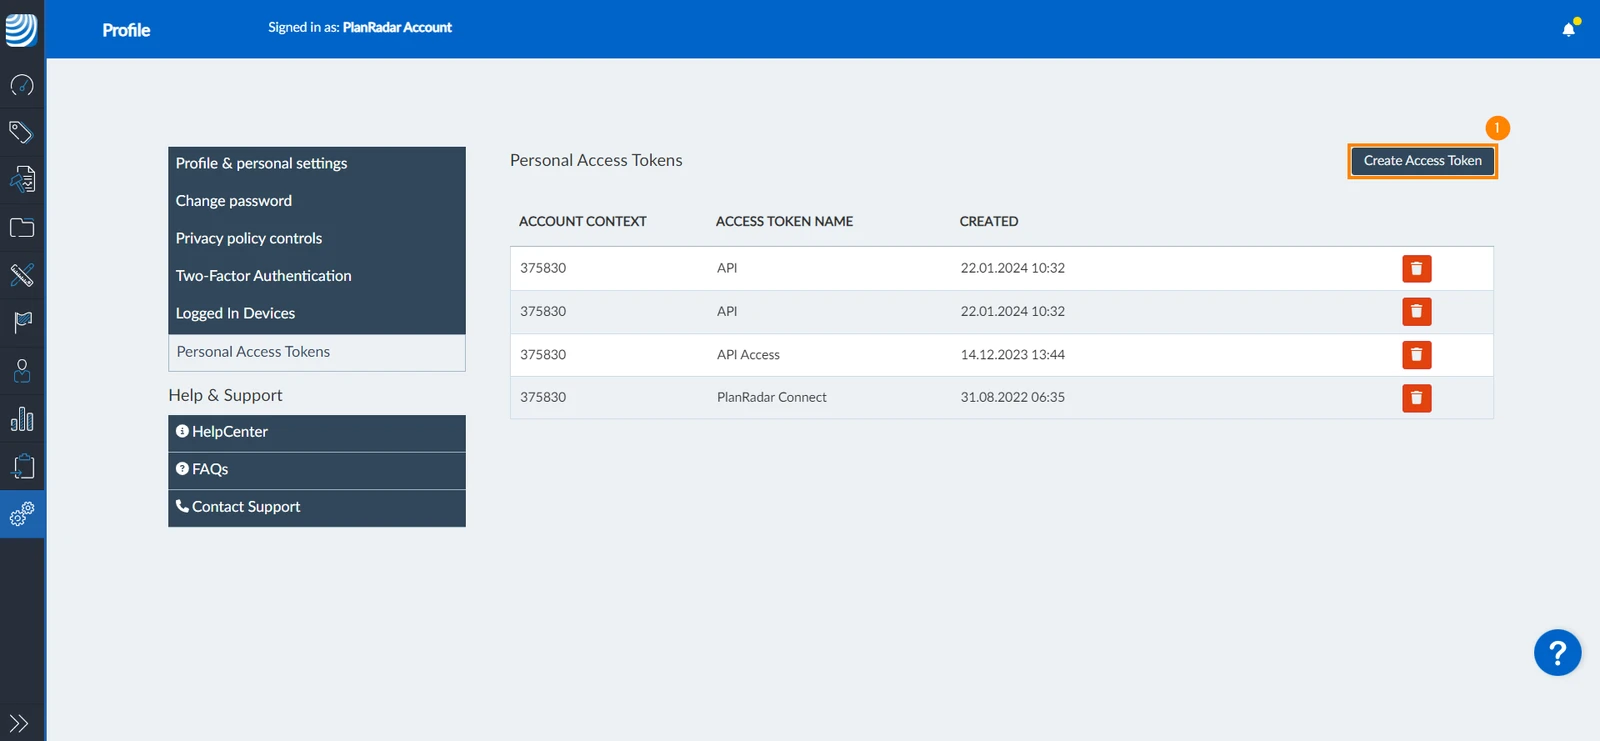Viewport: 1600px width, 741px height.
Task: Click the ACCESS TOKEN NAME column header
Action: pyautogui.click(x=784, y=222)
